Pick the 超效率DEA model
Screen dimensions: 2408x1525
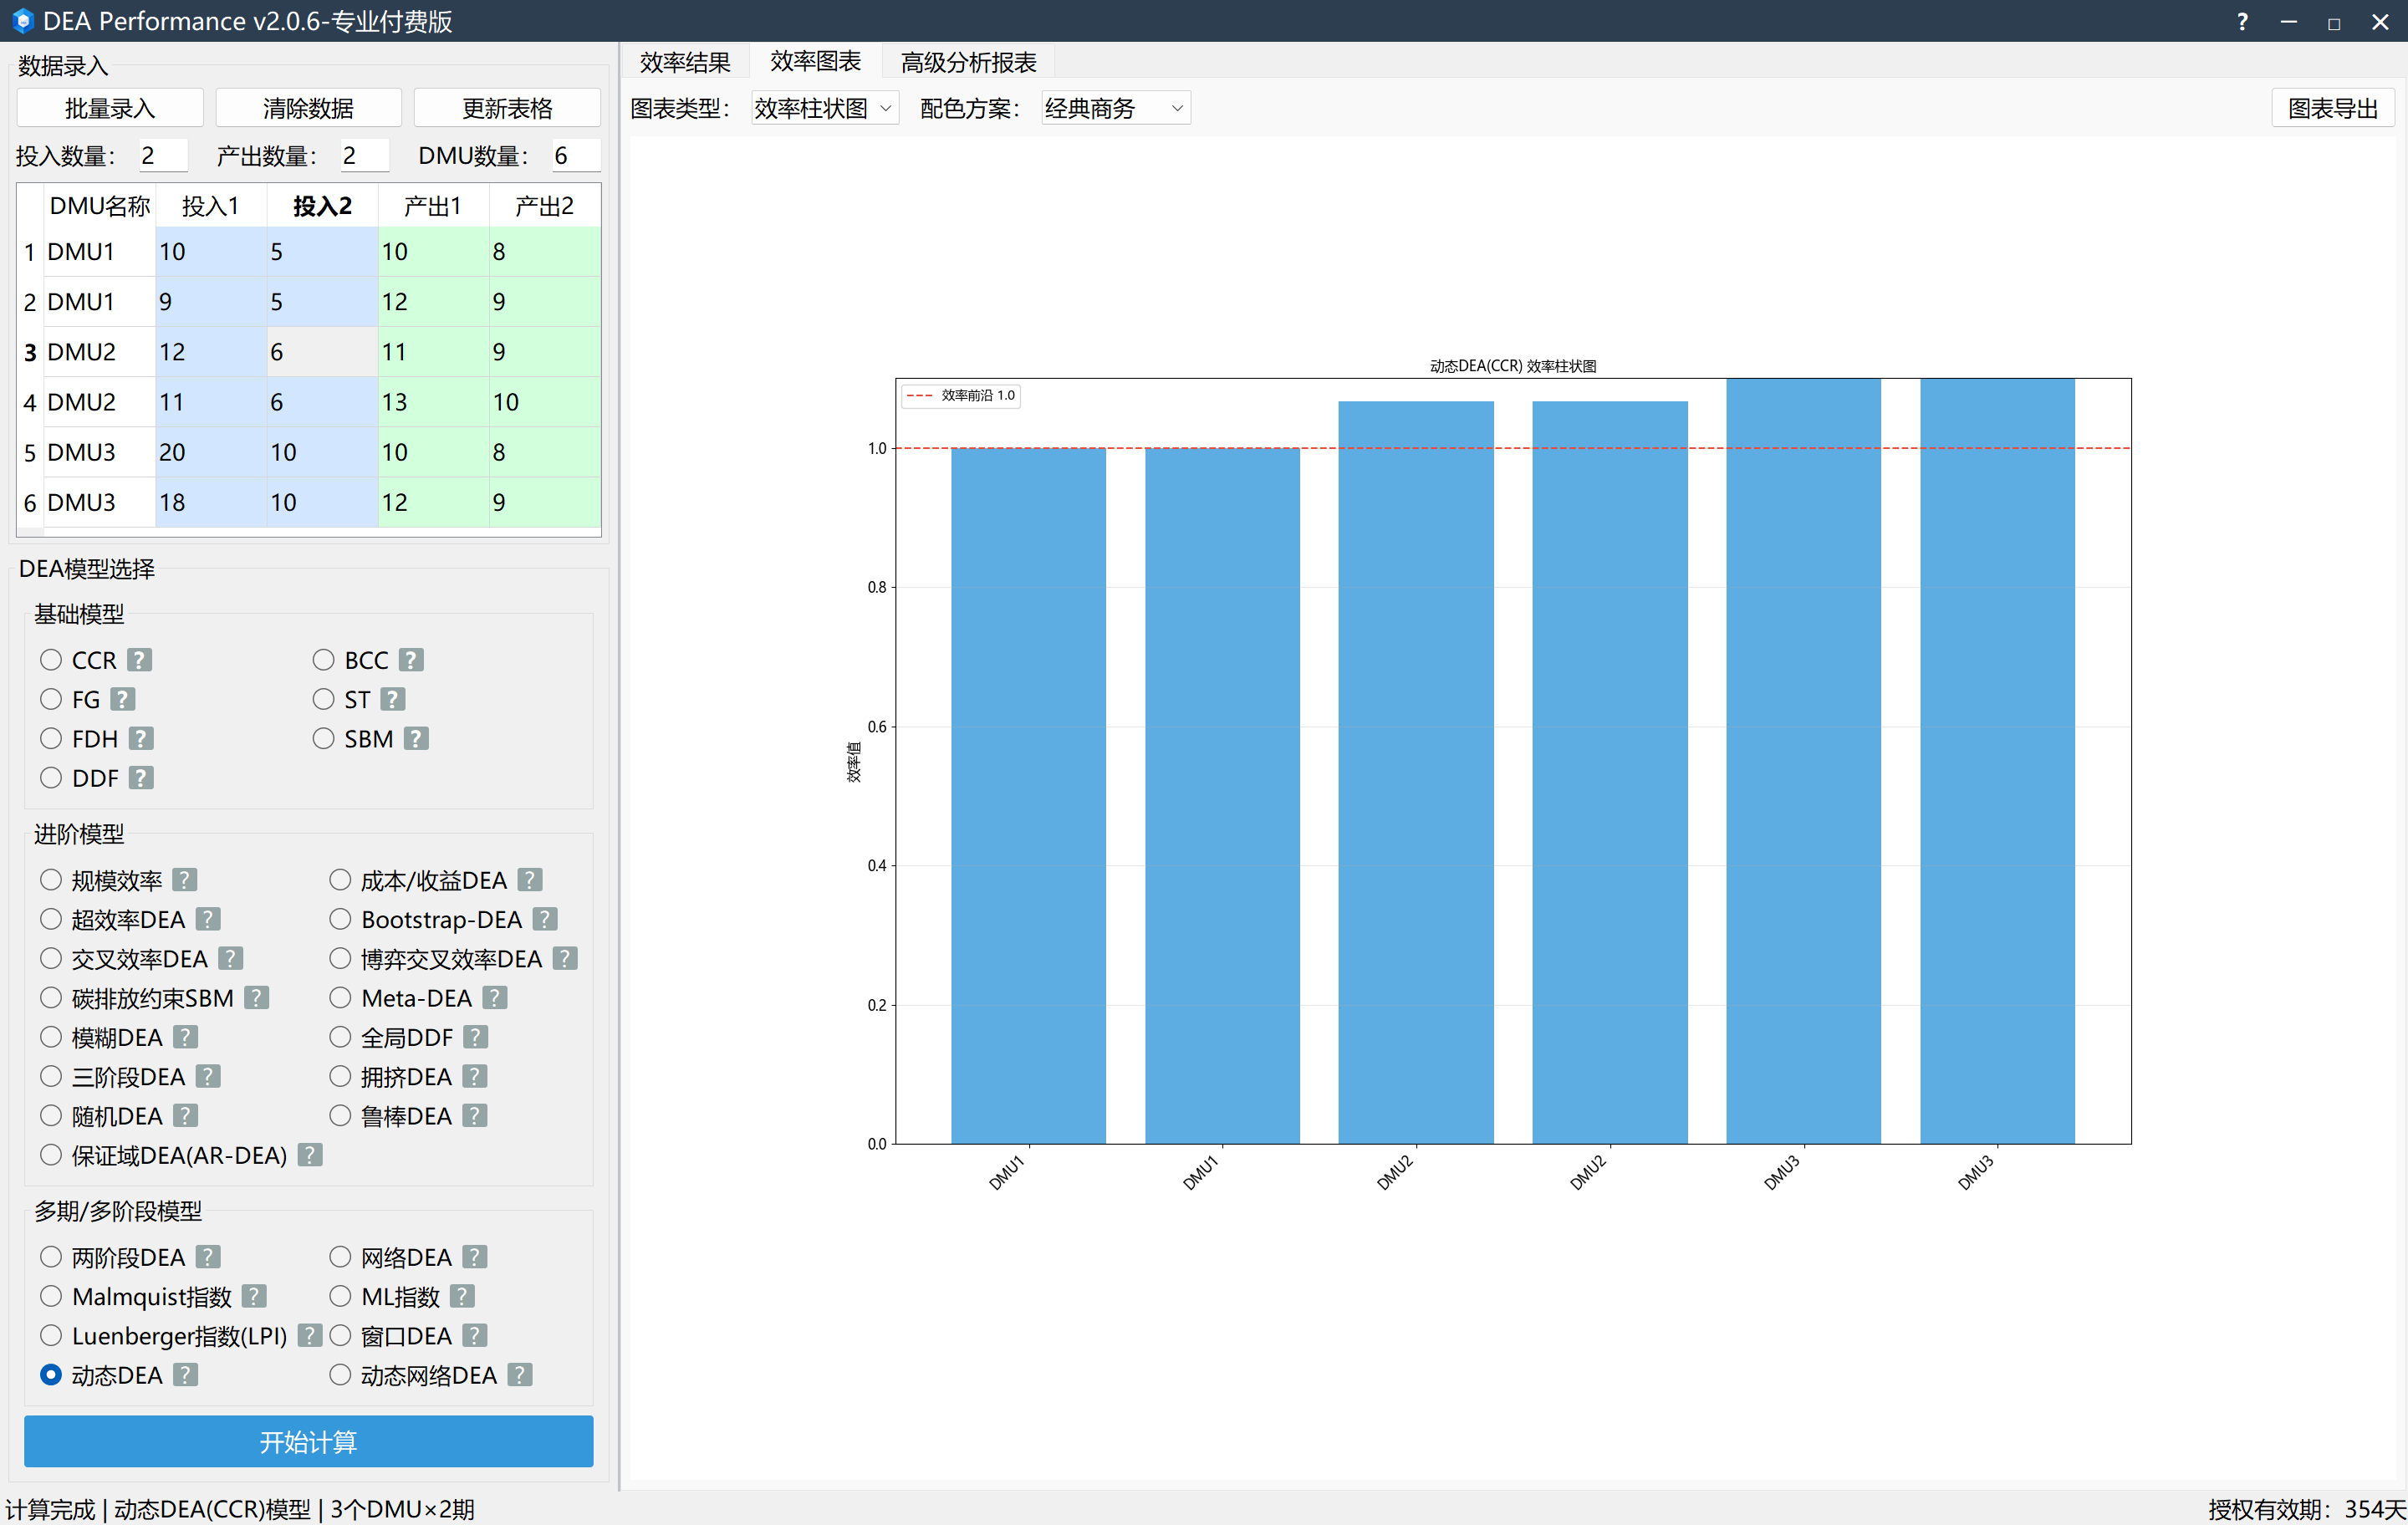[x=51, y=919]
